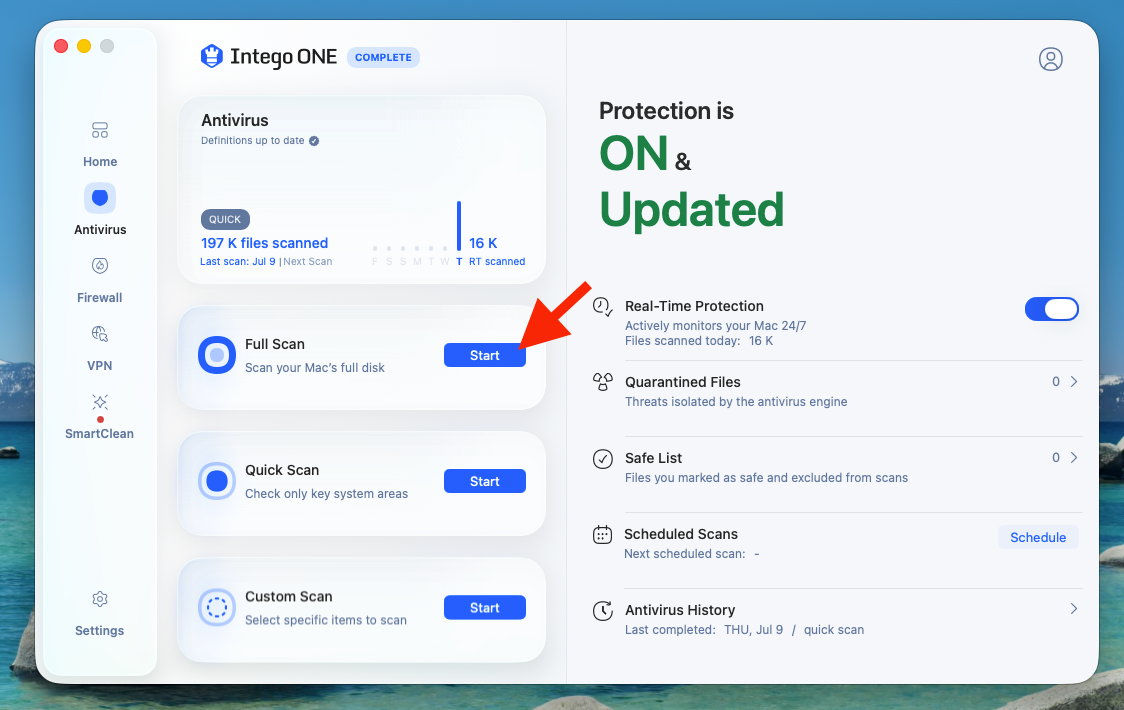Open the Home section in sidebar
Viewport: 1124px width, 710px height.
tap(100, 144)
